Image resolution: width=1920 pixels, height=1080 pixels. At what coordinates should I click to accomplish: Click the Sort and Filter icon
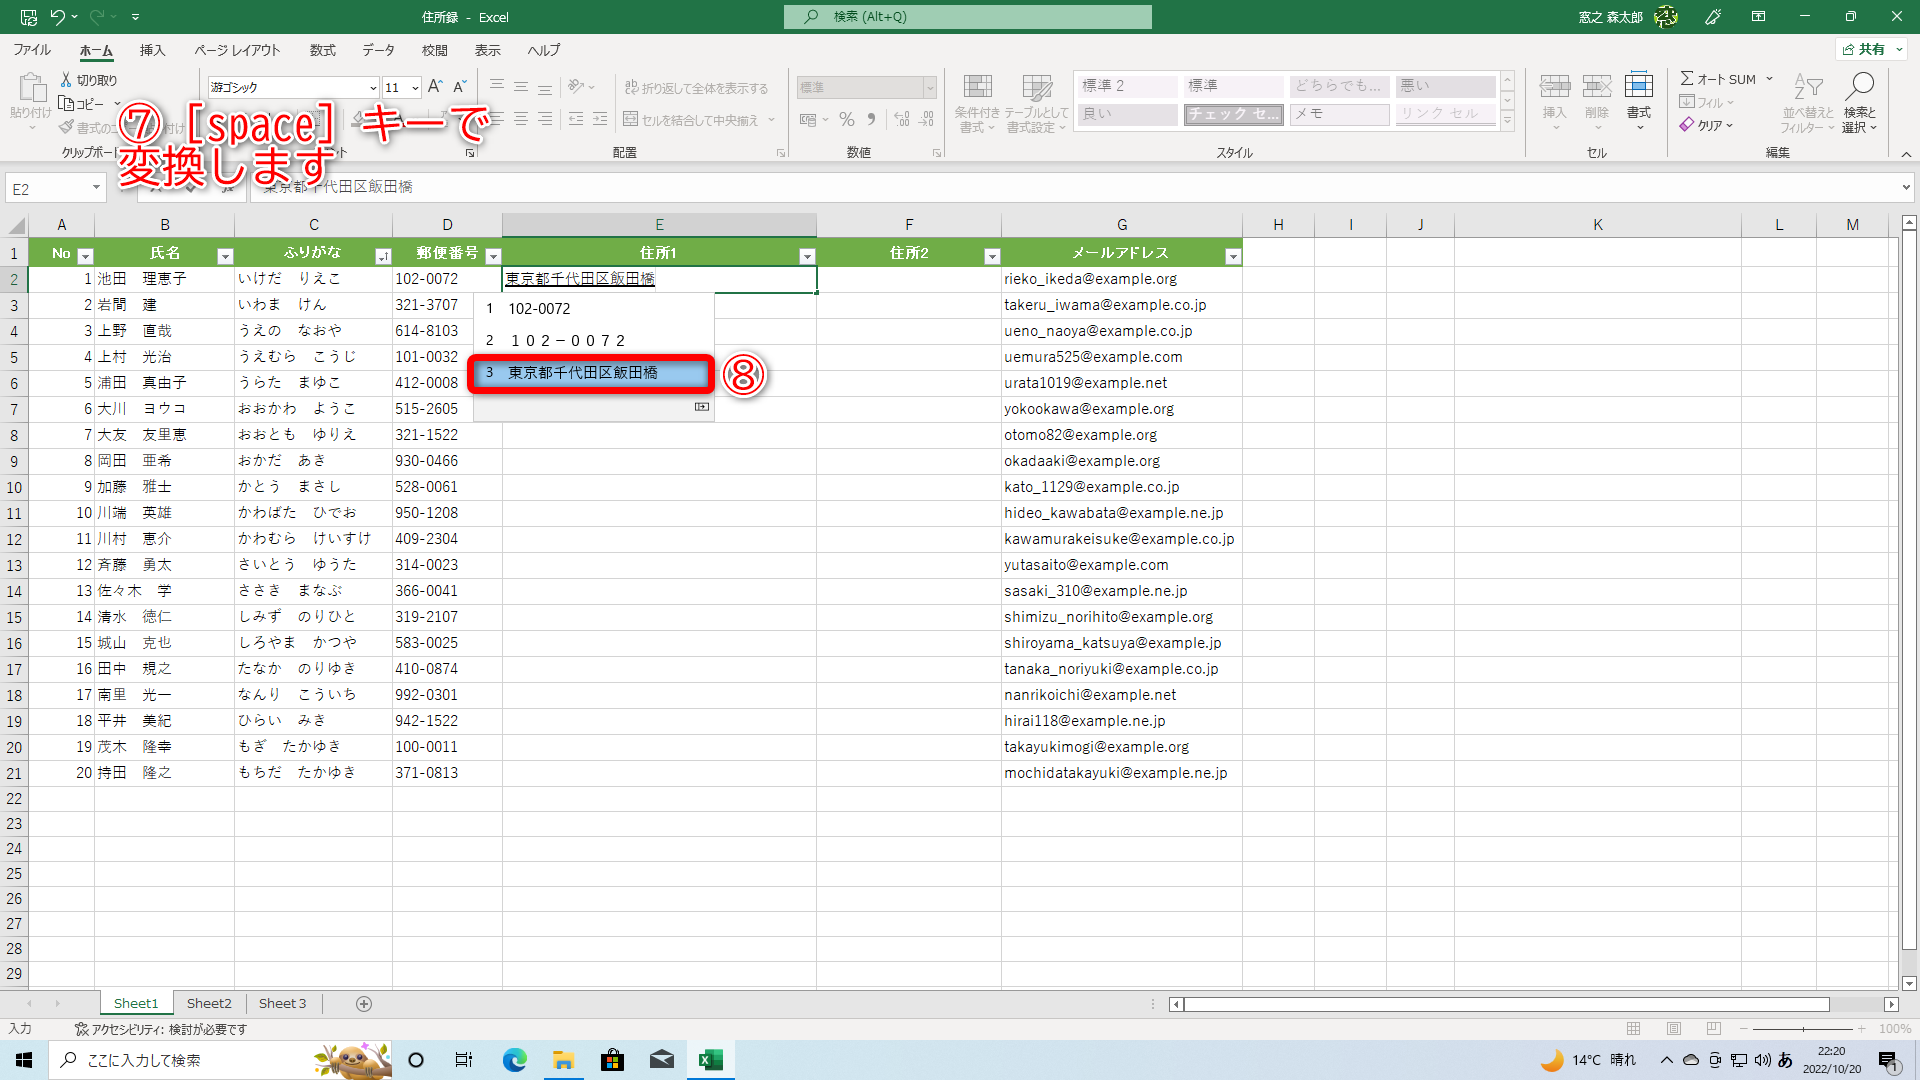pyautogui.click(x=1807, y=88)
